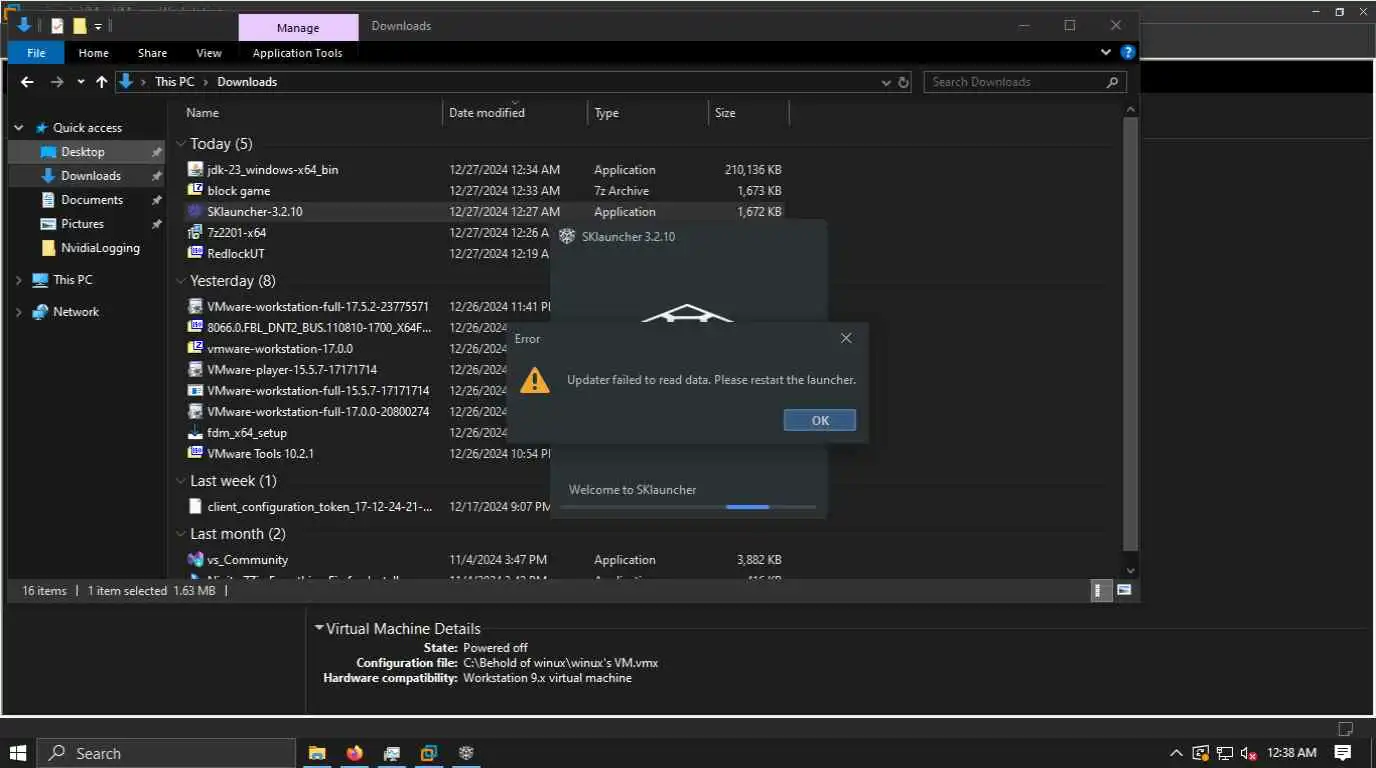Click Downloads in the address breadcrumb

247,82
